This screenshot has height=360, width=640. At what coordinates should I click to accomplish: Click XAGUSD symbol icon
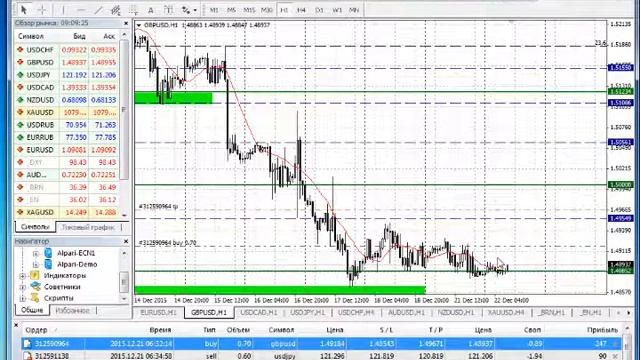click(20, 212)
